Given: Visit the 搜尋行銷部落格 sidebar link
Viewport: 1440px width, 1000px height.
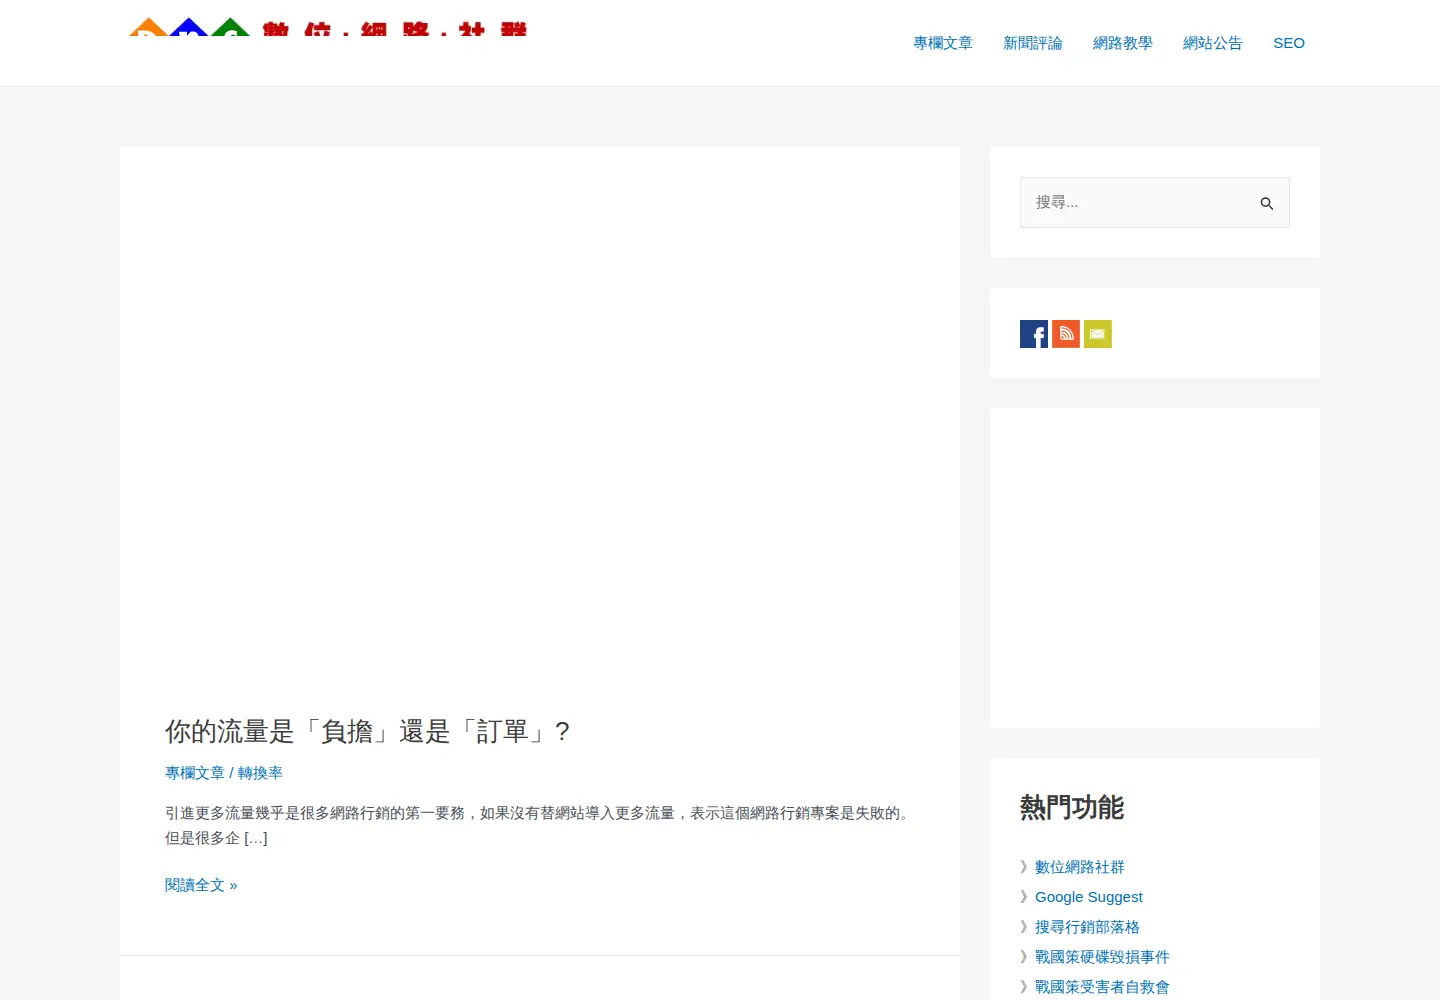Looking at the screenshot, I should pyautogui.click(x=1087, y=927).
